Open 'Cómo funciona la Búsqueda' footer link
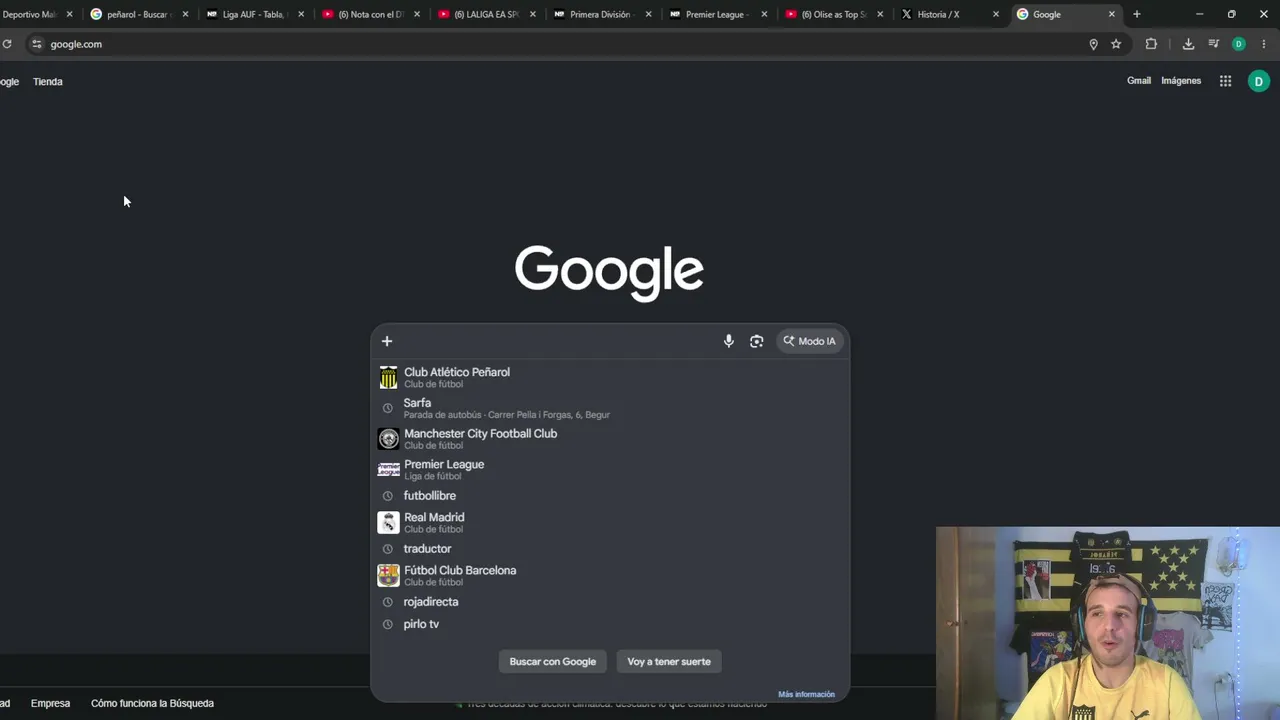Image resolution: width=1280 pixels, height=720 pixels. click(x=152, y=703)
